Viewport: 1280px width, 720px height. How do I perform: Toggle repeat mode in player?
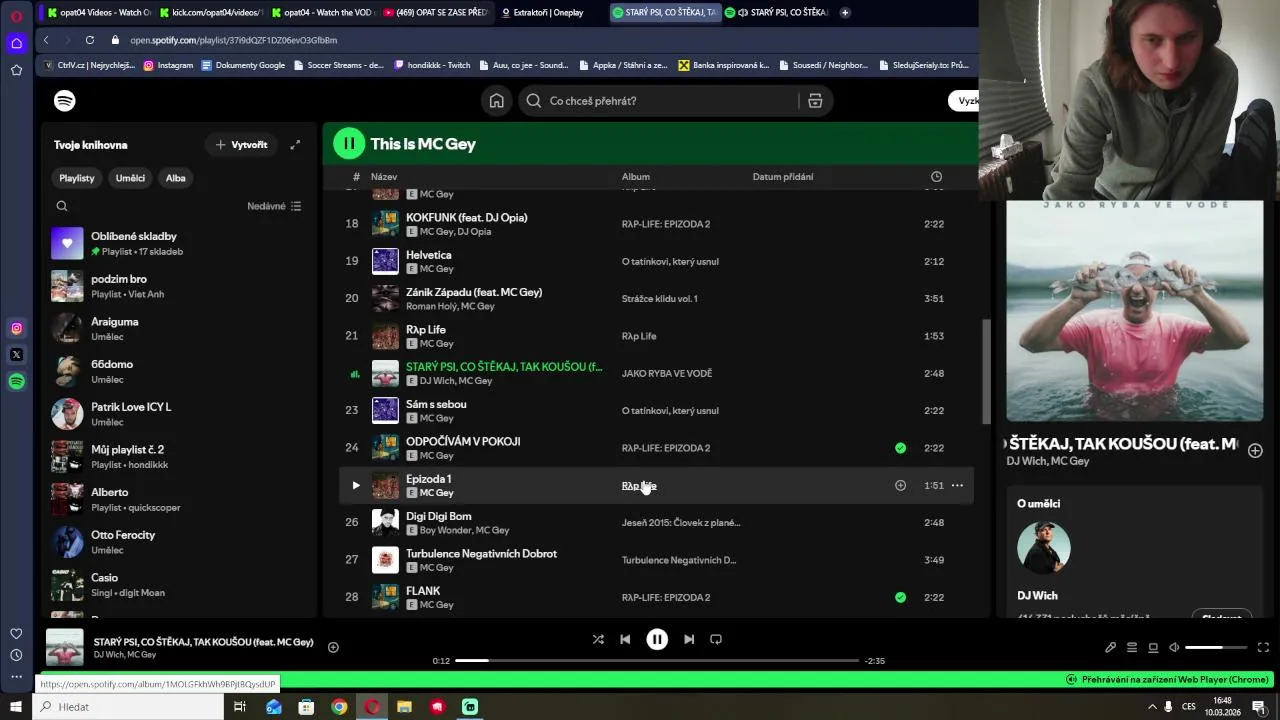point(716,639)
